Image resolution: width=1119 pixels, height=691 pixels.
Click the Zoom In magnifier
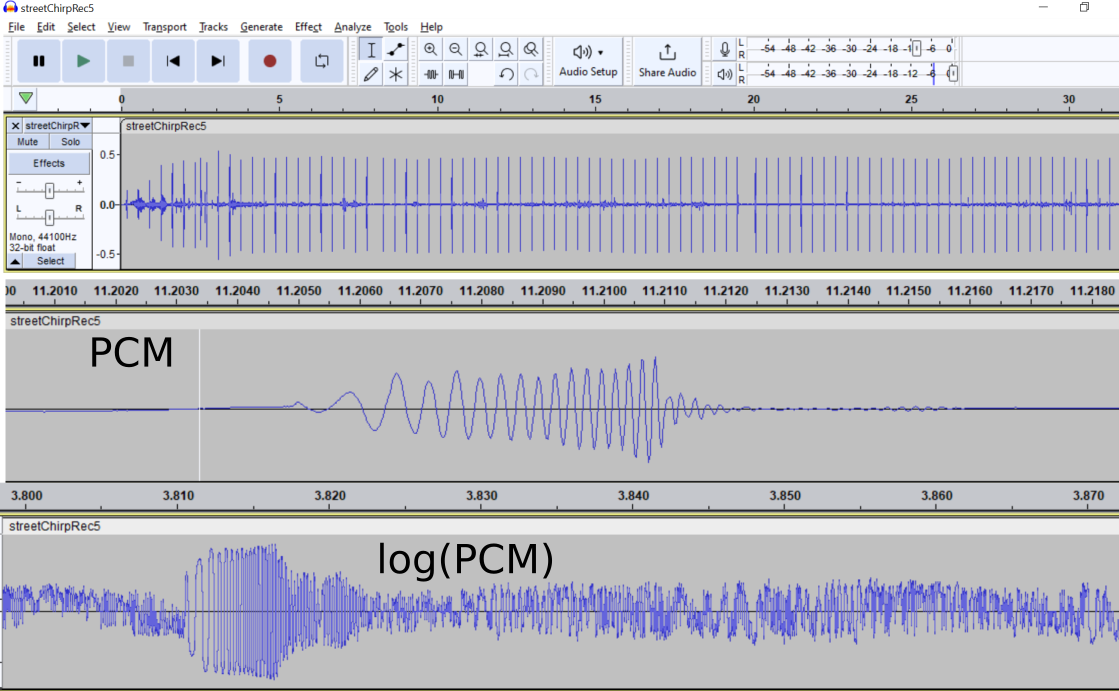tap(430, 49)
